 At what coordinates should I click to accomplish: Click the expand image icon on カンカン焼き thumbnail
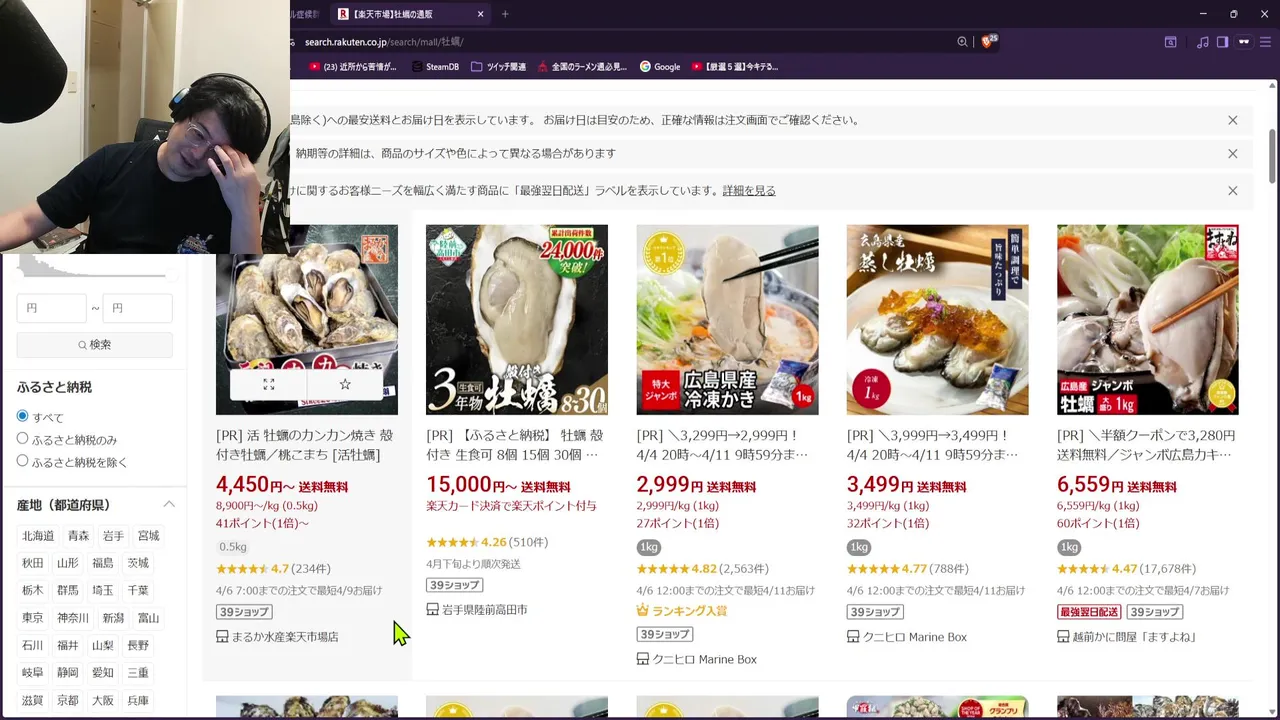[x=268, y=385]
